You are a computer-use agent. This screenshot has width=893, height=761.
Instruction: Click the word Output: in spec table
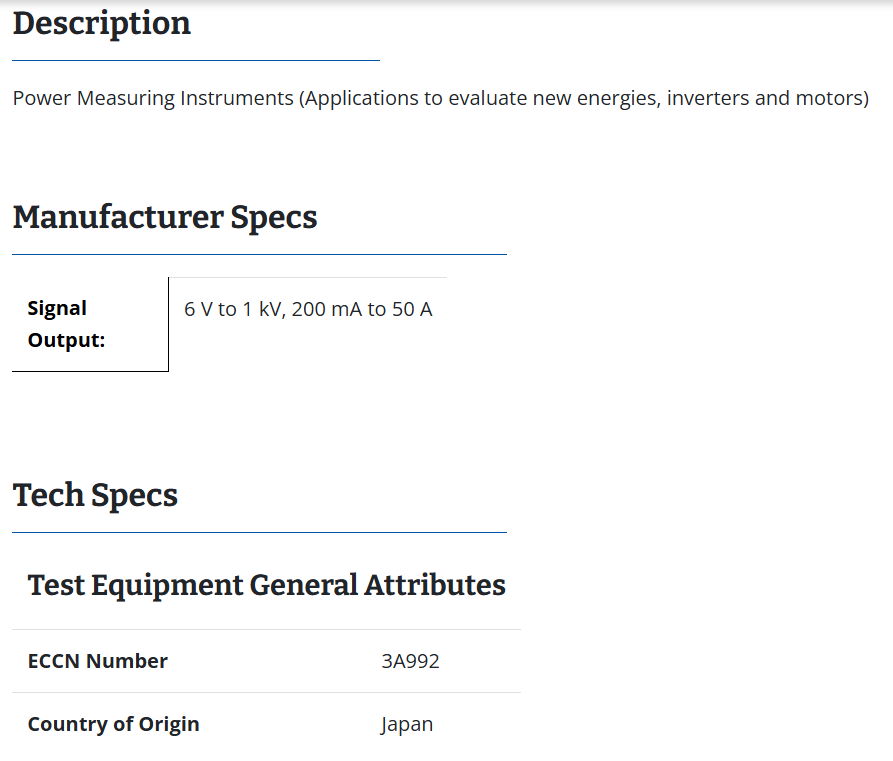click(67, 341)
